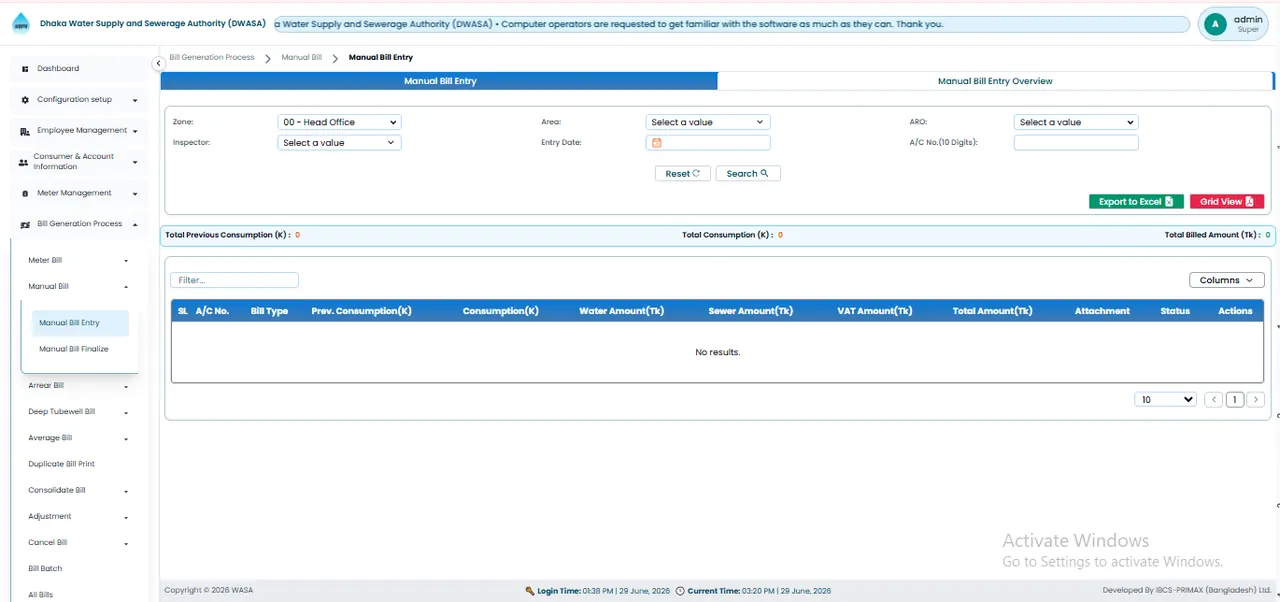This screenshot has height=602, width=1280.
Task: Expand the Consolidate Bill submenu
Action: click(x=126, y=491)
